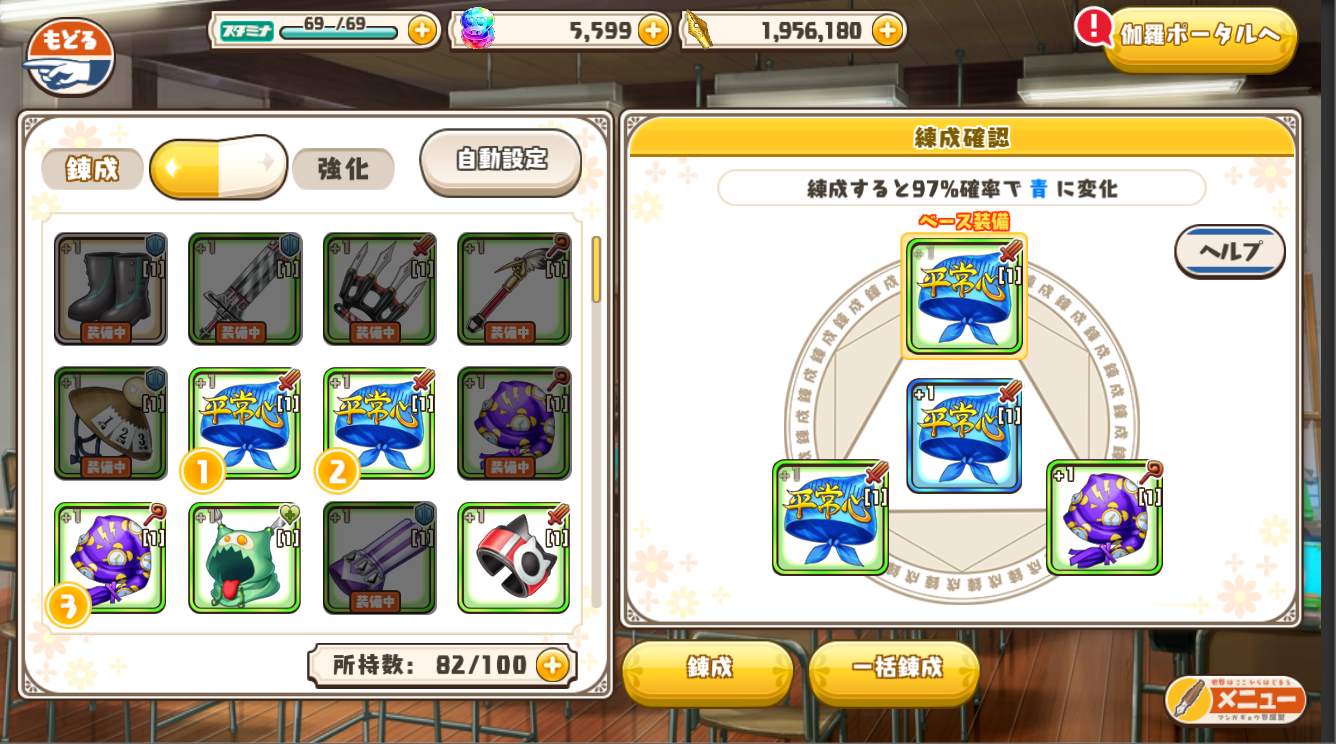The width and height of the screenshot is (1336, 744).
Task: Choose the claw gauntlet equipment icon
Action: pos(379,289)
